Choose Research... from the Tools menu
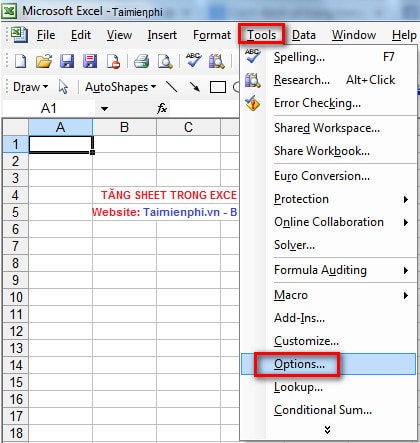The height and width of the screenshot is (443, 420). pyautogui.click(x=328, y=80)
